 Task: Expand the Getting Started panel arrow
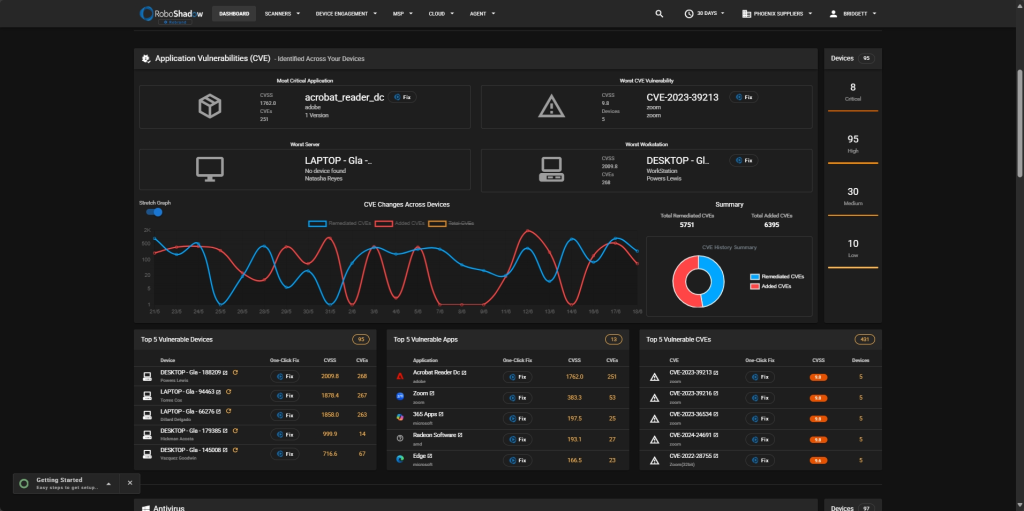click(108, 484)
